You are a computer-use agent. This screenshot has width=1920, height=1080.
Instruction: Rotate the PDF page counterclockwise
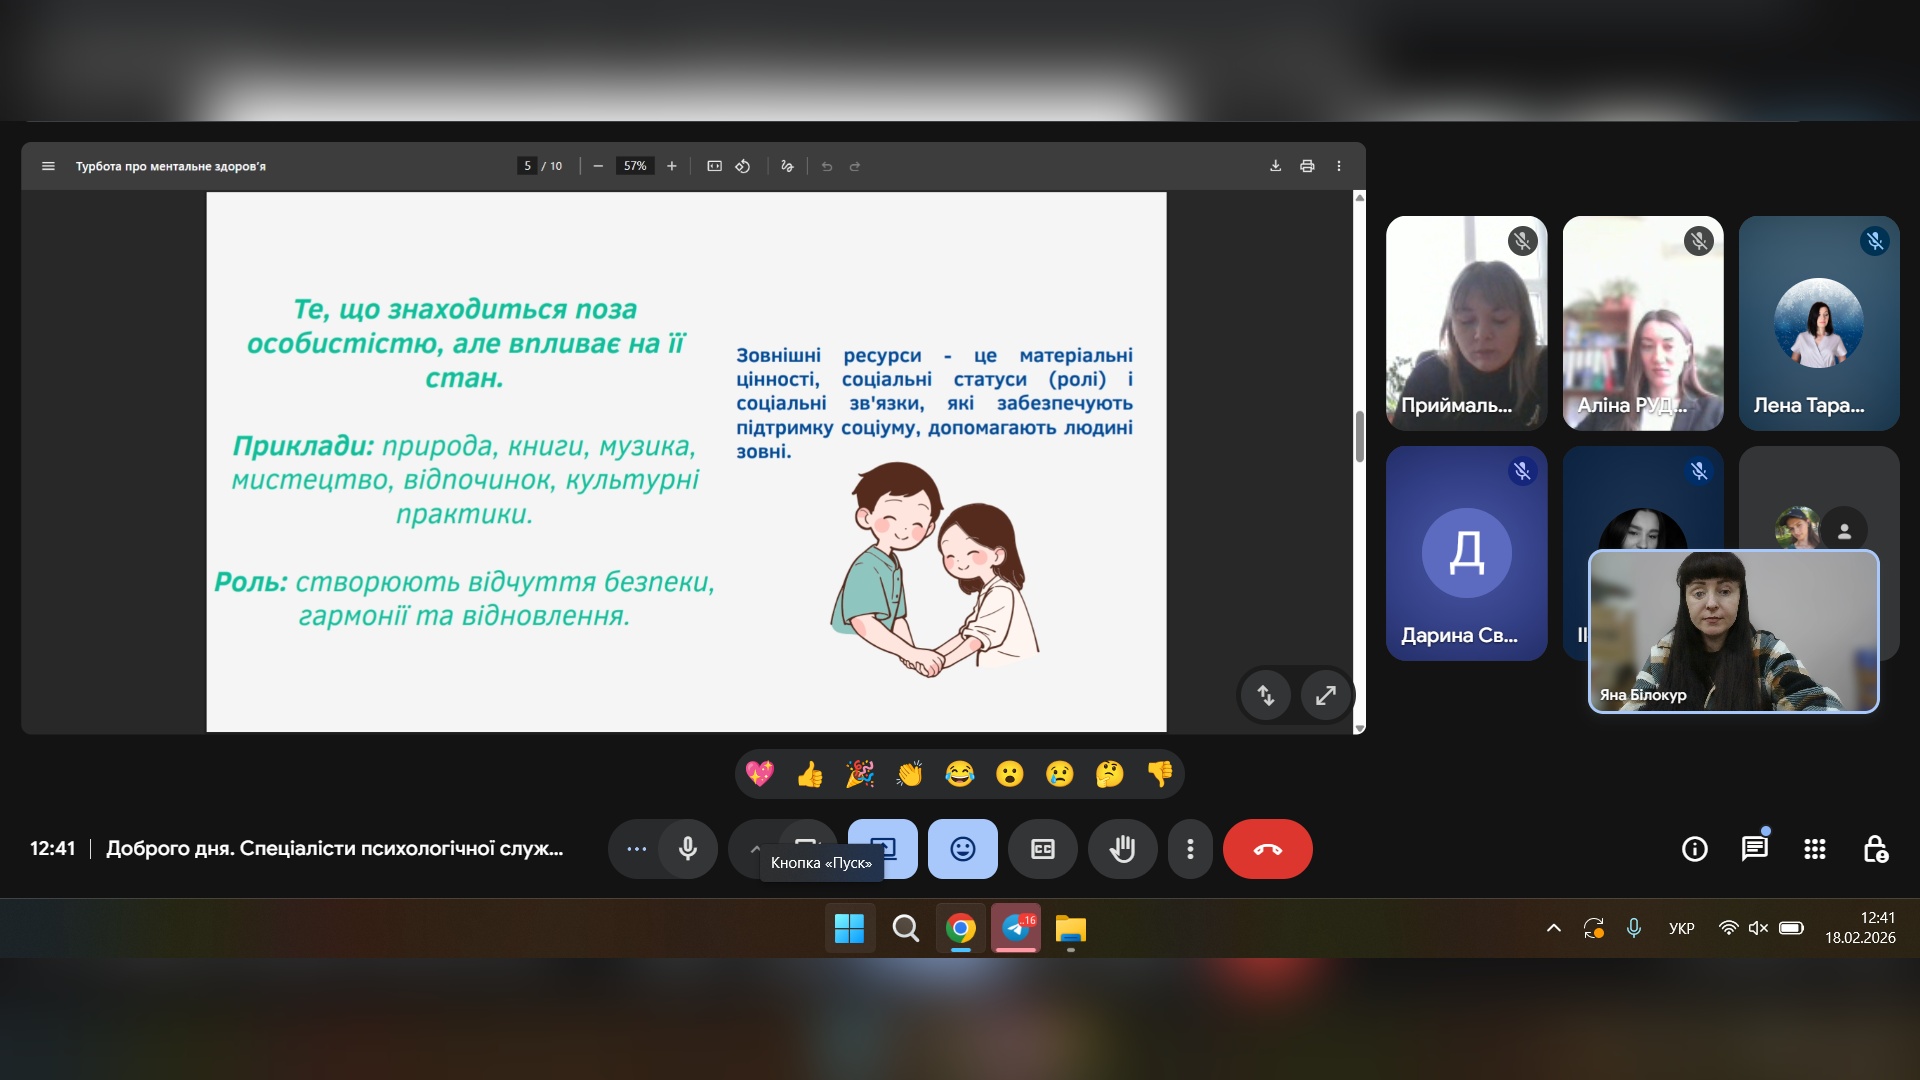(x=743, y=166)
